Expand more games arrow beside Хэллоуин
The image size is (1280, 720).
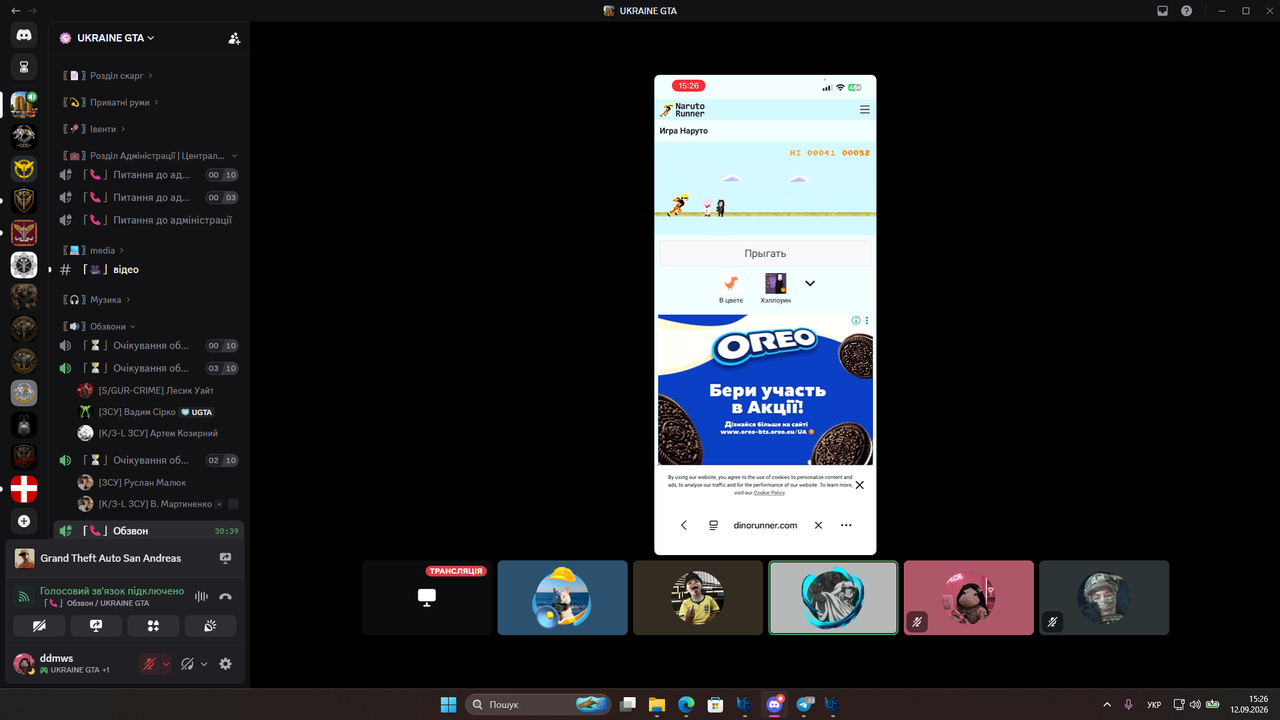(810, 284)
